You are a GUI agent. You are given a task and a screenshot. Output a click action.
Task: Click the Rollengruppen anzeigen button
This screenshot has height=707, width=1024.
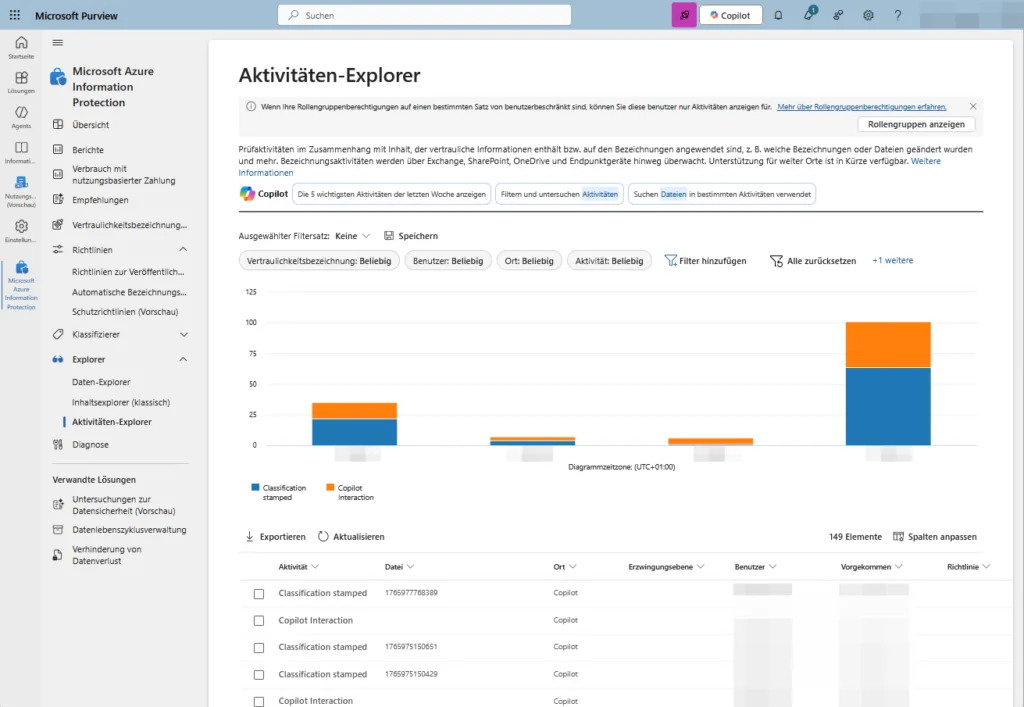(916, 125)
